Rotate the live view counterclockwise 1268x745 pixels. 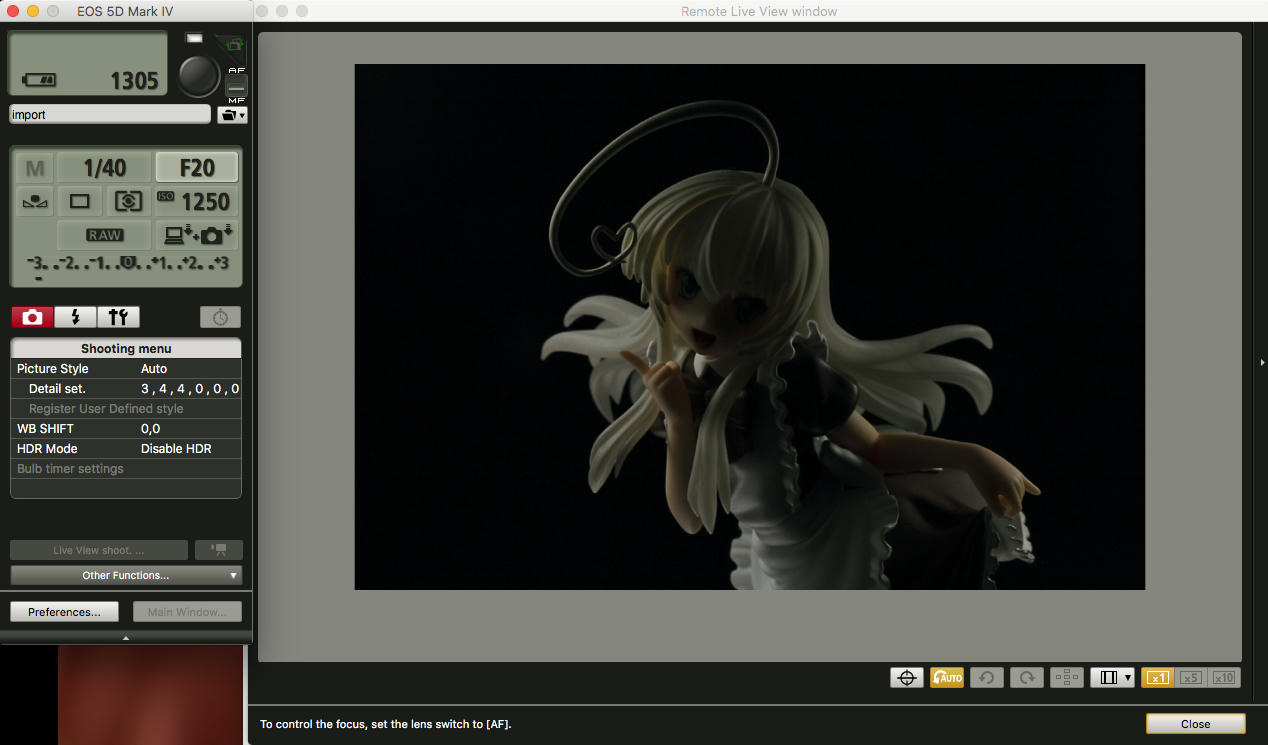[x=987, y=677]
